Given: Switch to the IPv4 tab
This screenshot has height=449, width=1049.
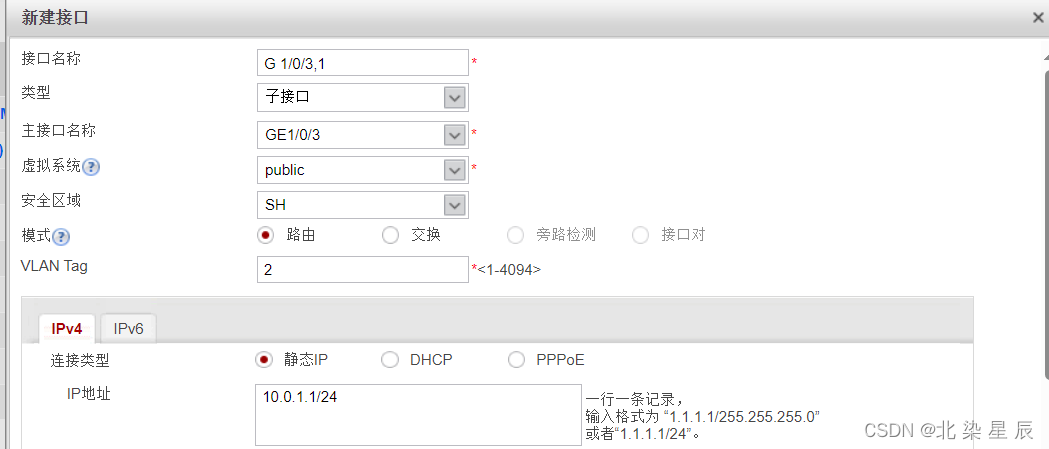Looking at the screenshot, I should click(x=67, y=329).
